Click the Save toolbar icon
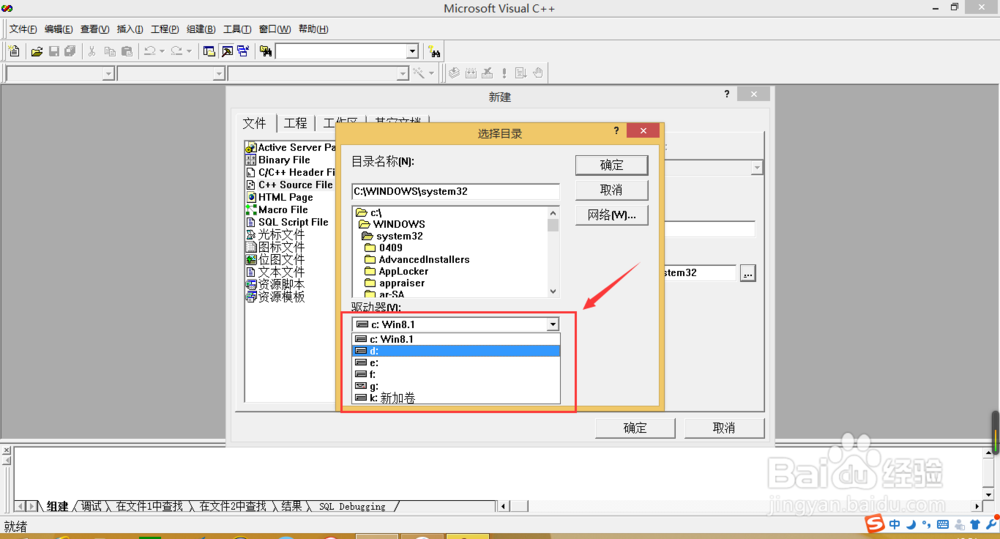 [54, 51]
